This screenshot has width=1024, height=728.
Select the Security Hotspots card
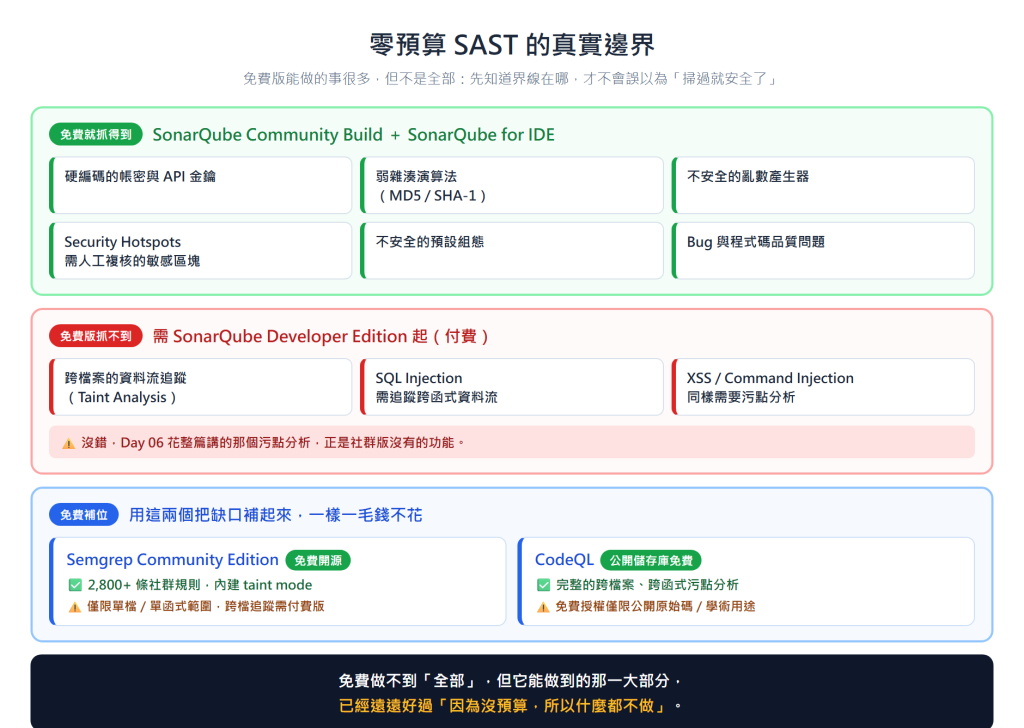pyautogui.click(x=200, y=251)
